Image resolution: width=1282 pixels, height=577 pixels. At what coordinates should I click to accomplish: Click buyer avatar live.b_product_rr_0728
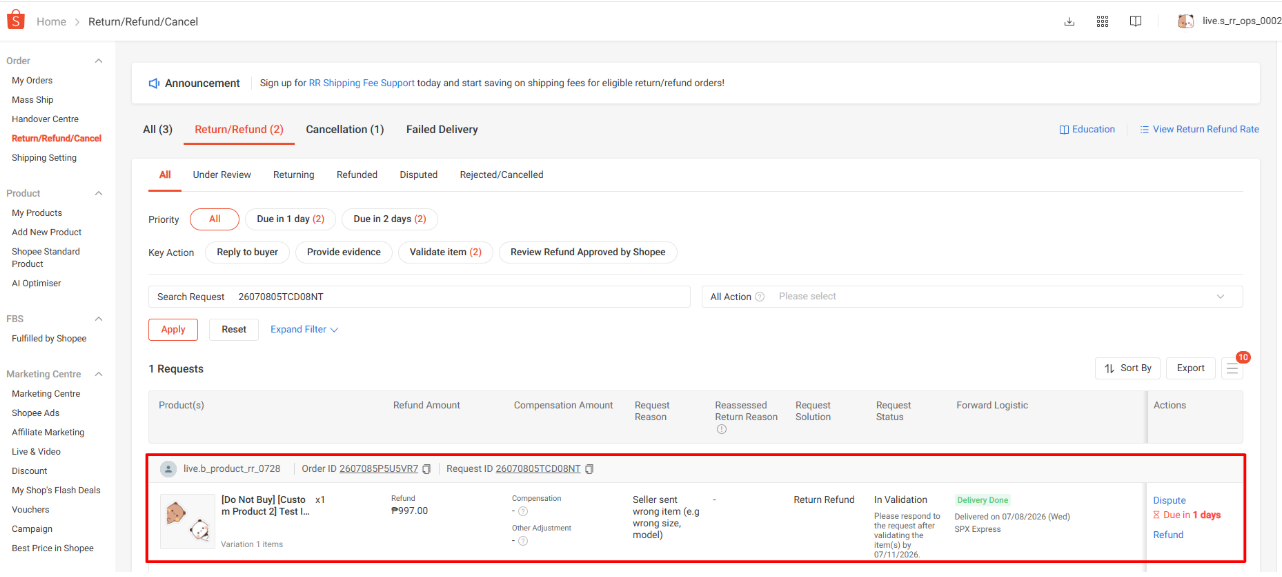pyautogui.click(x=169, y=469)
